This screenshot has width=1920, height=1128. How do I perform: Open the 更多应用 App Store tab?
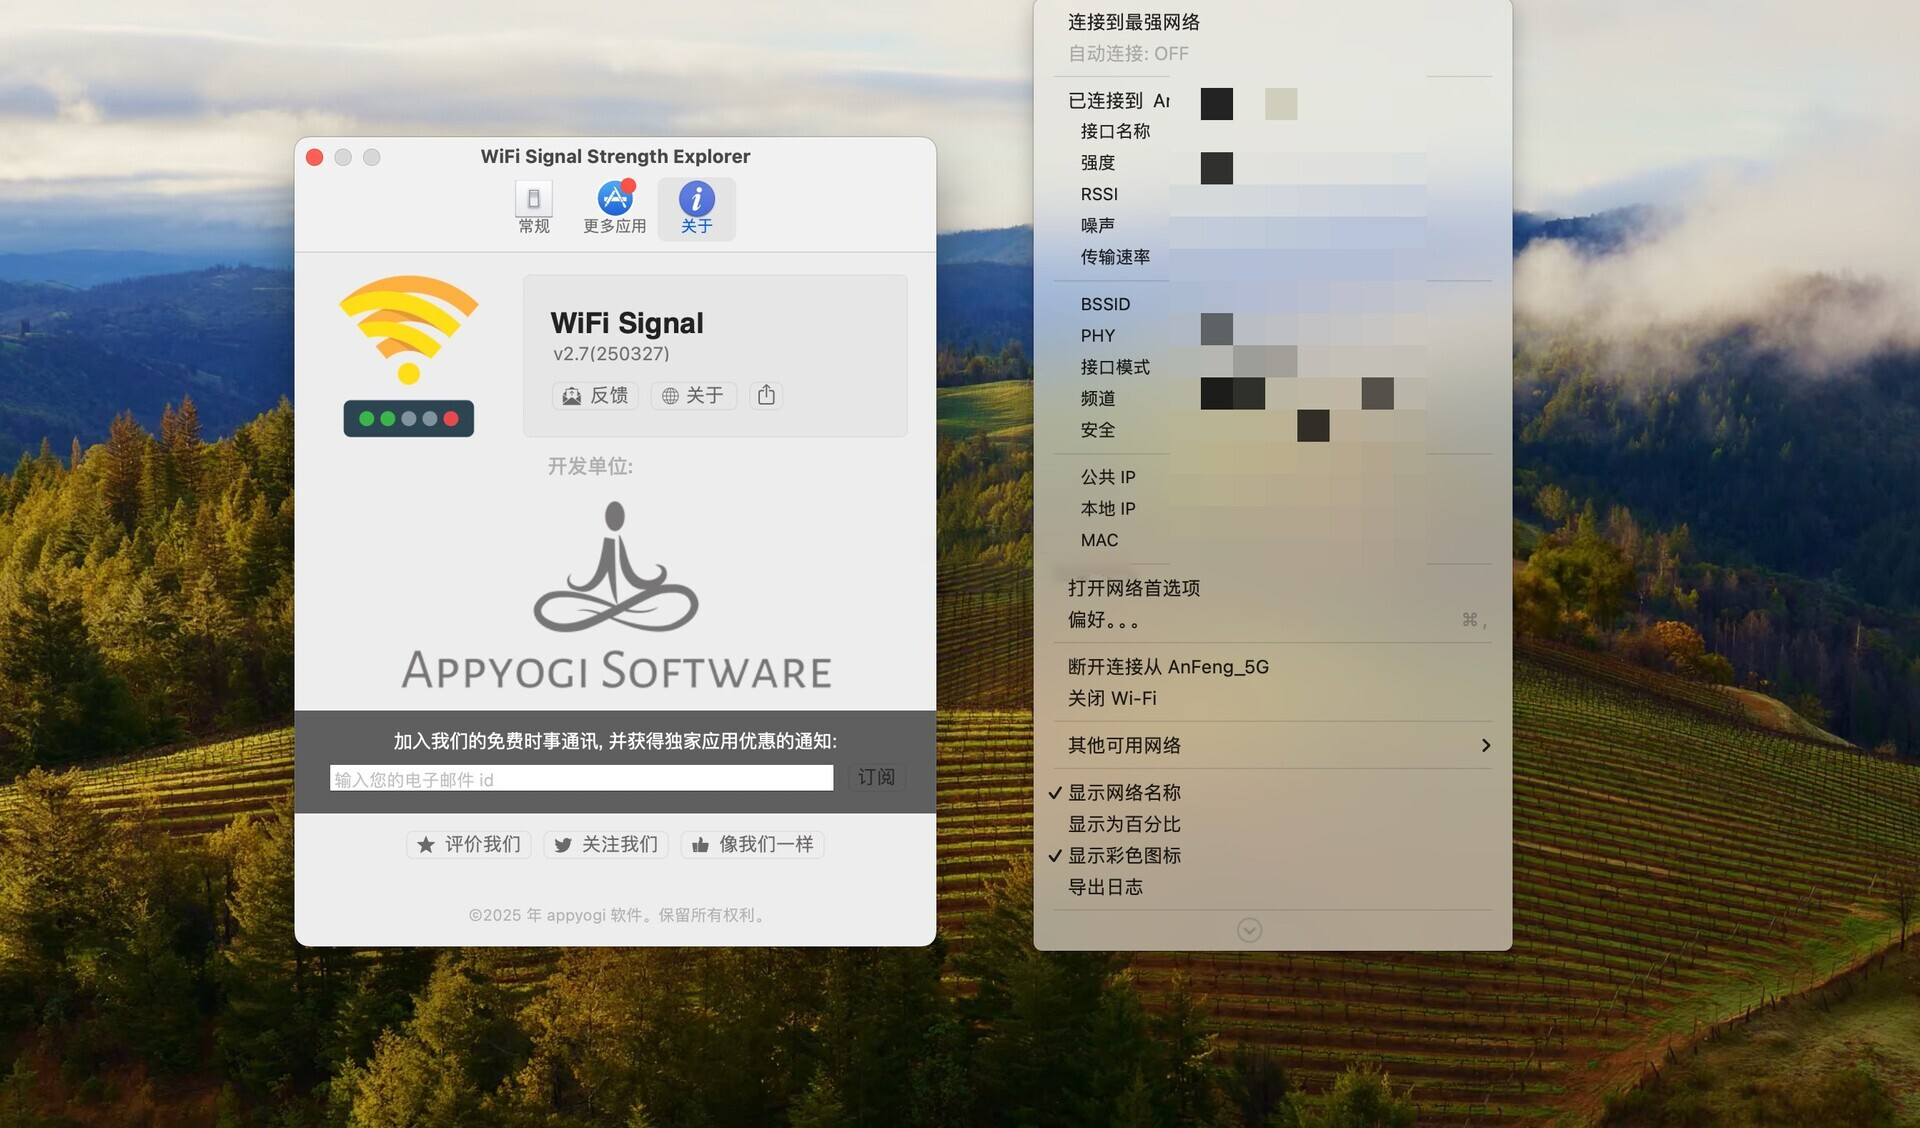pyautogui.click(x=614, y=209)
